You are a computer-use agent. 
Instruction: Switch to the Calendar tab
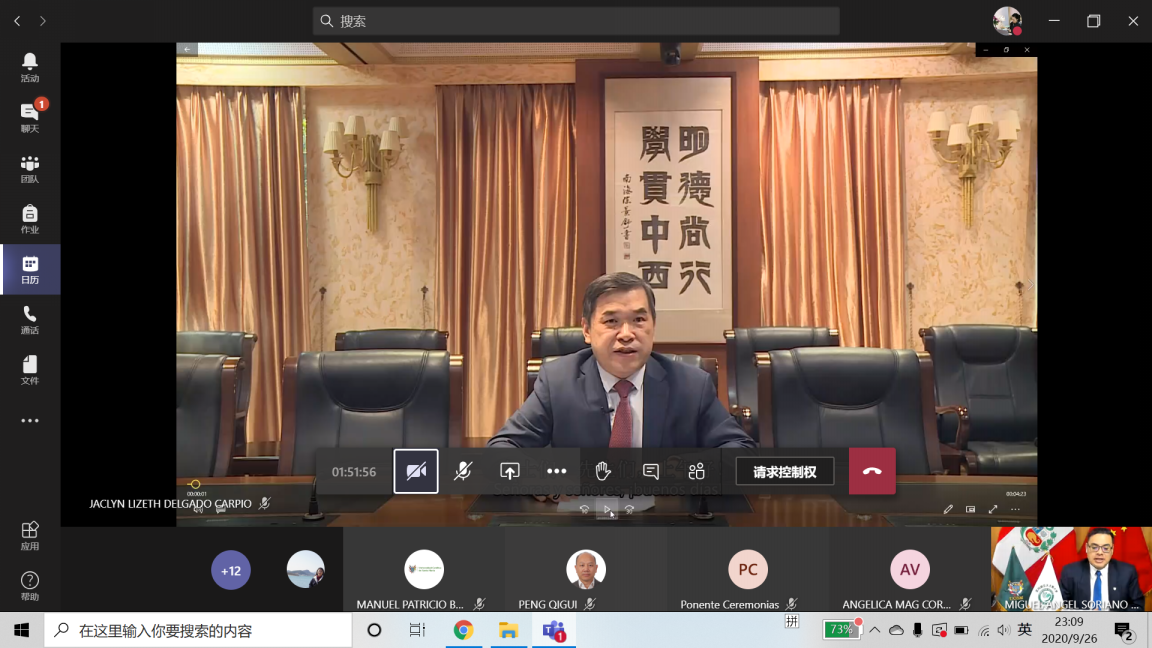[30, 269]
